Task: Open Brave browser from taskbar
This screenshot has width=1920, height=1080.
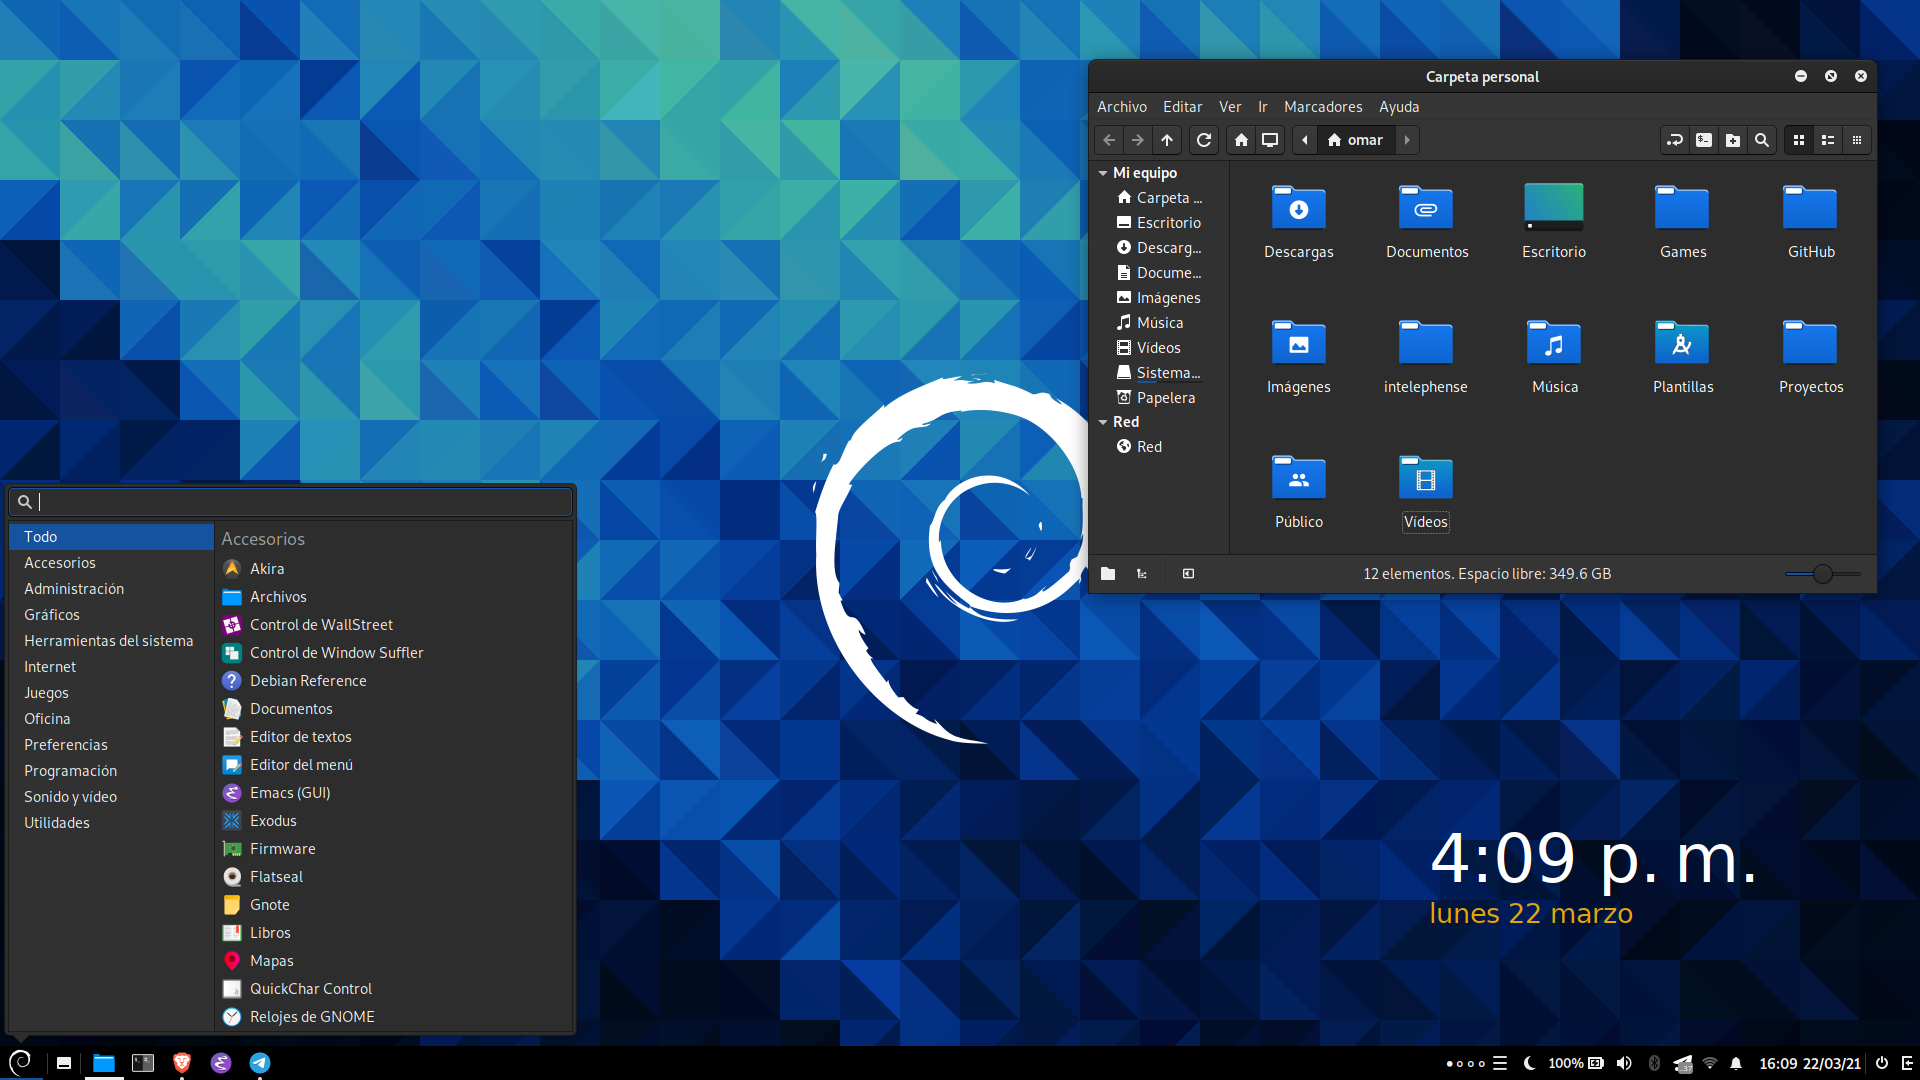Action: 182,1063
